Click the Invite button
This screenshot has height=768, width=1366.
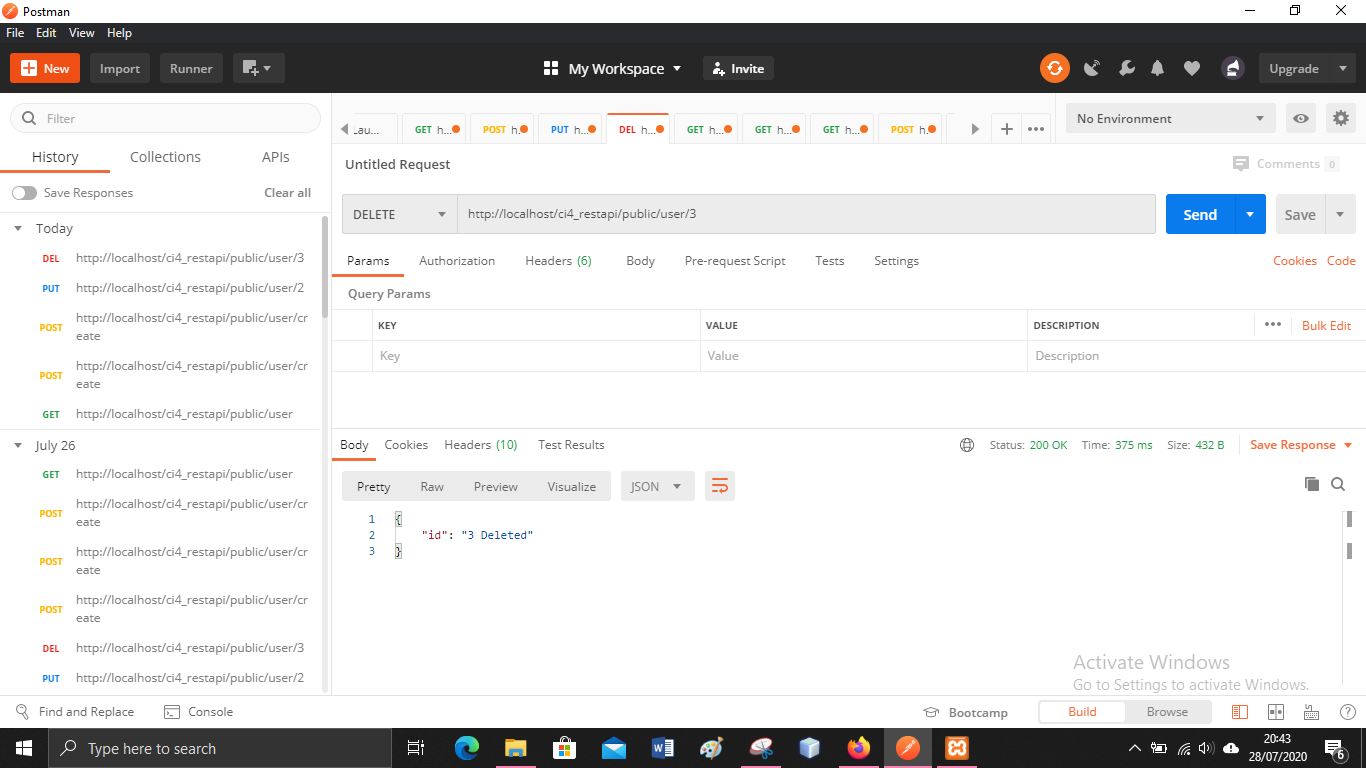click(738, 68)
